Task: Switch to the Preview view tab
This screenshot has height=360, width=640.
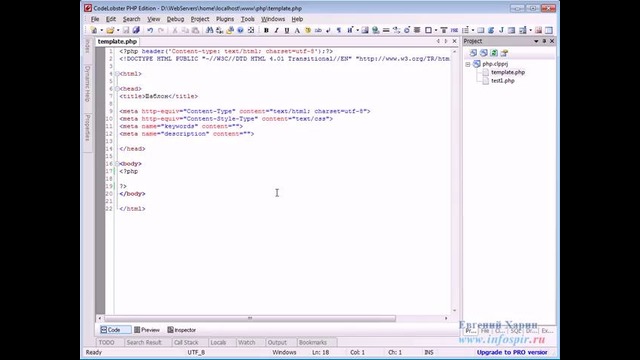Action: click(x=147, y=330)
